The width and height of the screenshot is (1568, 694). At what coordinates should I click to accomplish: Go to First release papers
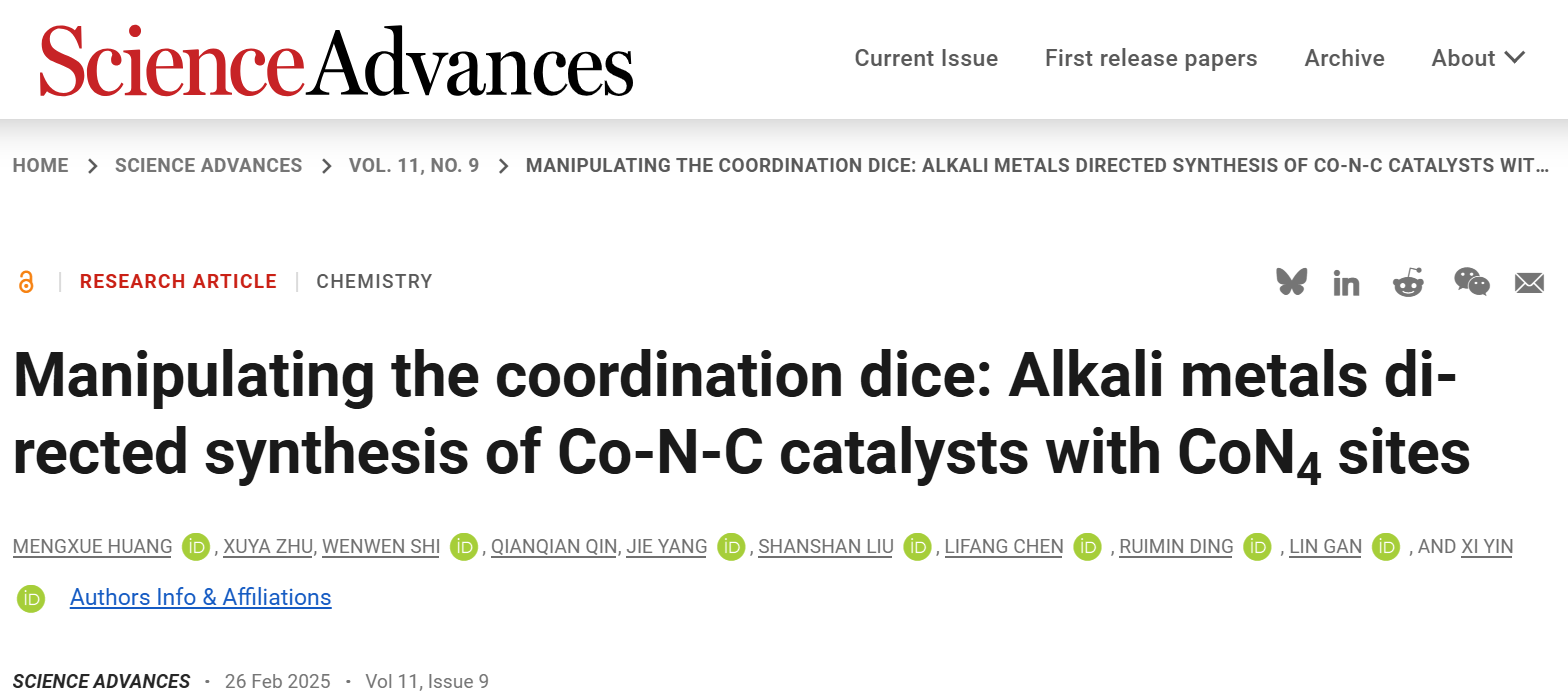1151,58
